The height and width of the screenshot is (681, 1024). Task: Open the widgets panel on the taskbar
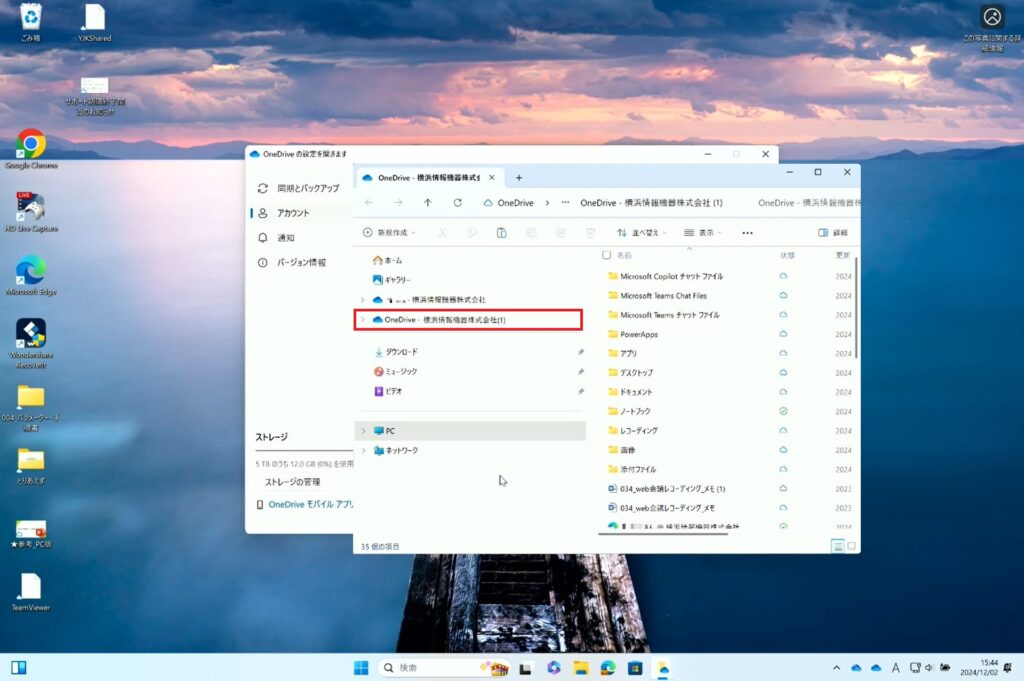point(19,667)
